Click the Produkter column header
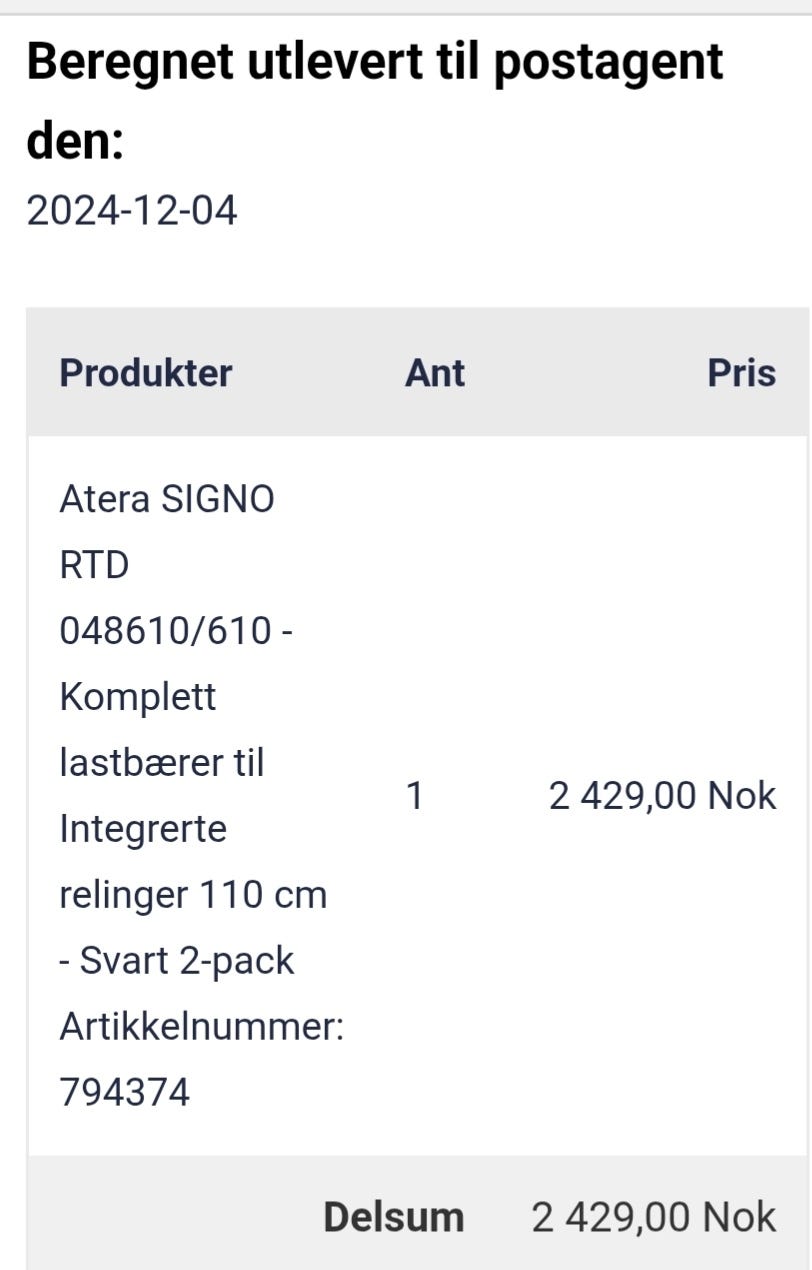812x1270 pixels. click(x=146, y=373)
